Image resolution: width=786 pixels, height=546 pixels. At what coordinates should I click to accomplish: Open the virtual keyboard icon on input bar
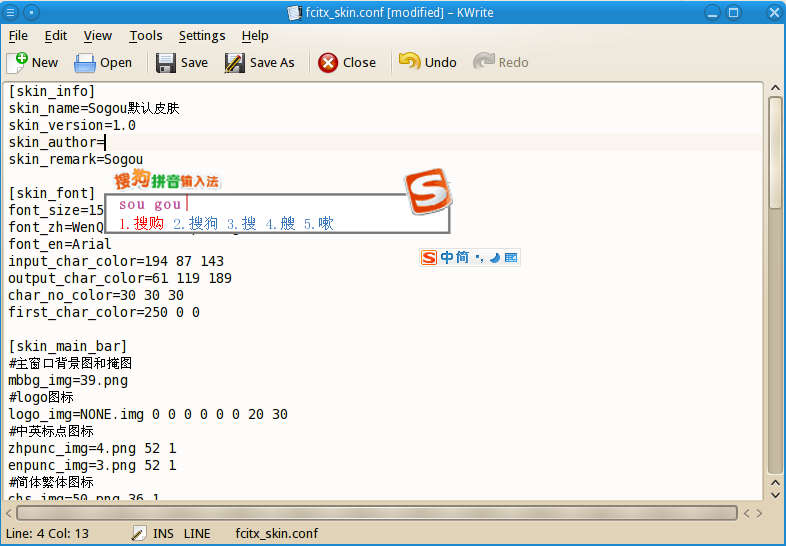511,258
